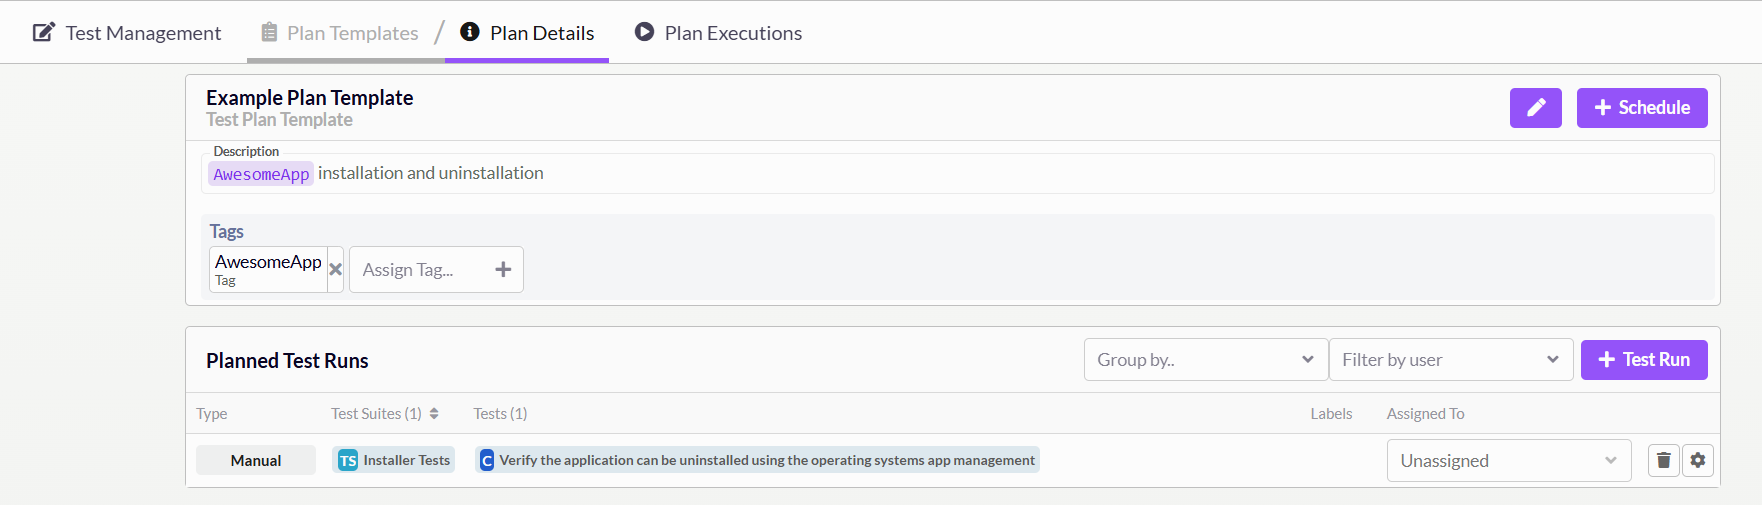Remove the AwesomeApp tag with X icon
The width and height of the screenshot is (1762, 505).
tap(336, 269)
